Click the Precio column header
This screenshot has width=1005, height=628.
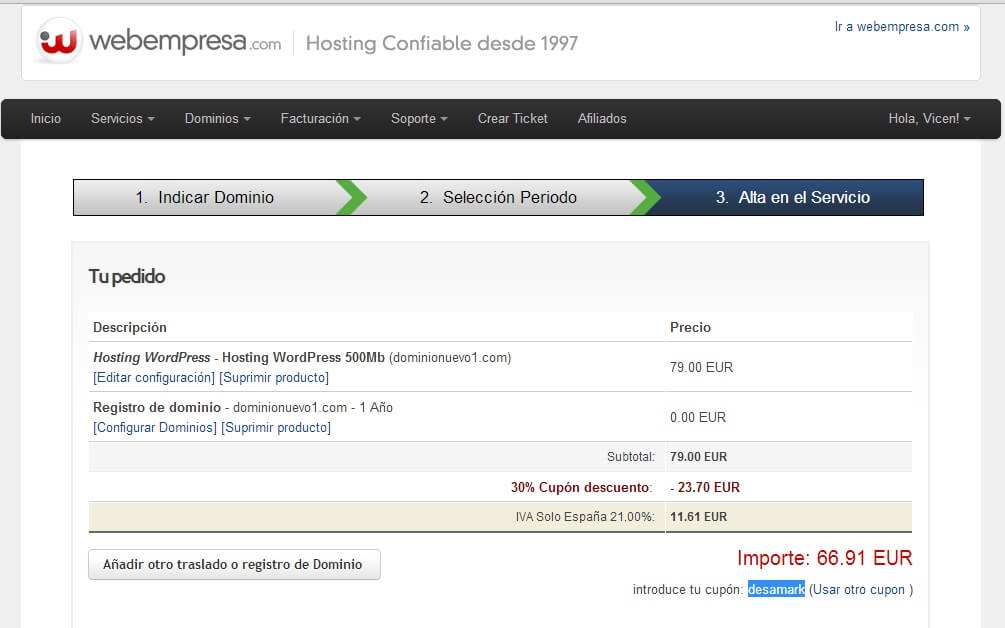pyautogui.click(x=690, y=327)
